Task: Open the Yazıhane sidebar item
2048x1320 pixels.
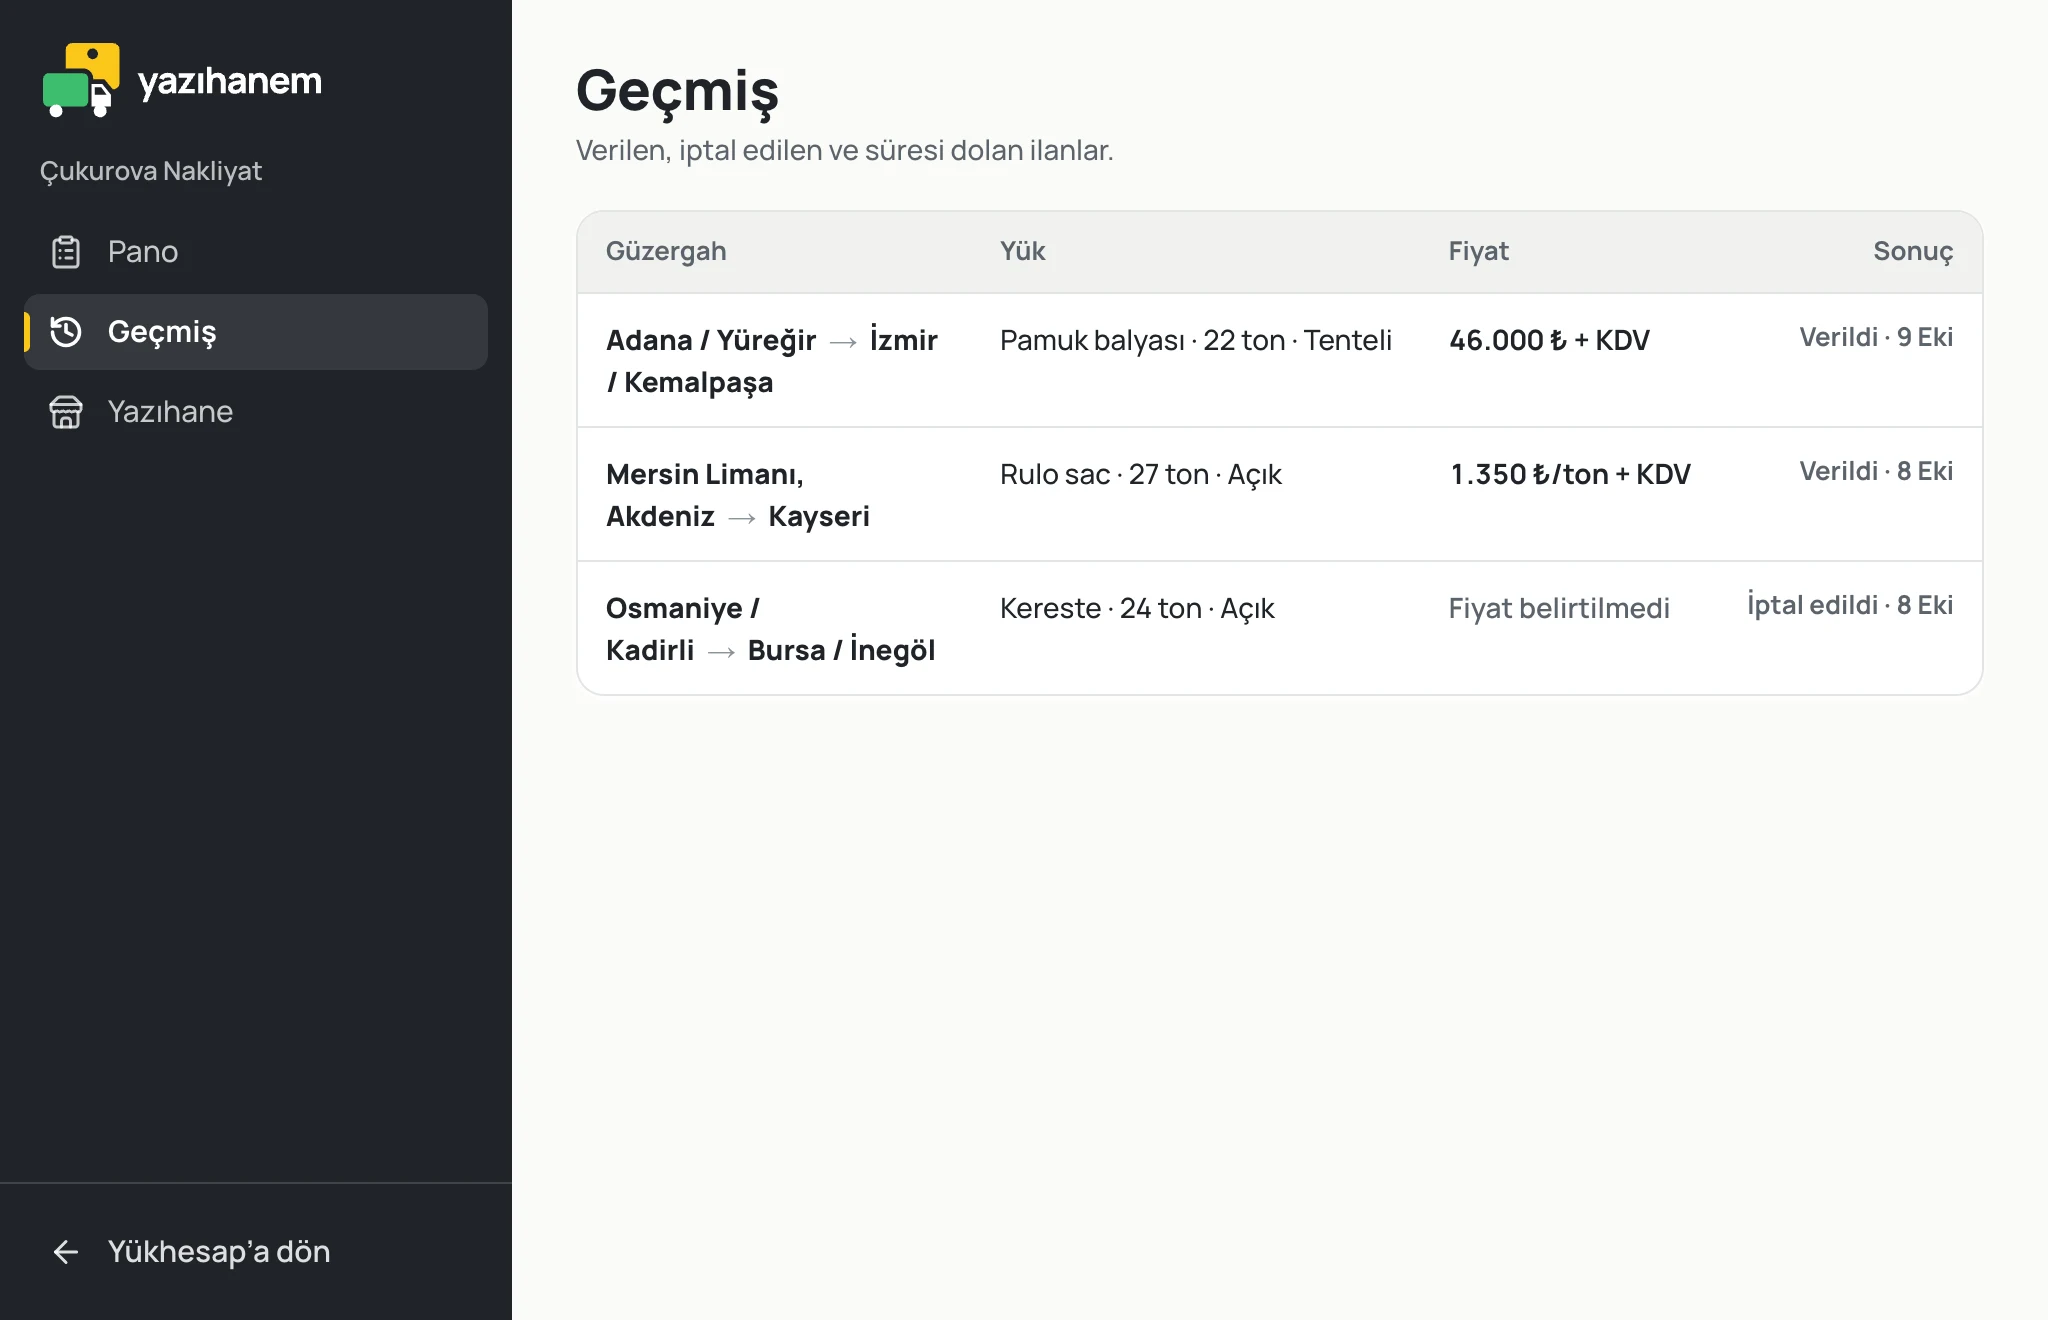Action: click(256, 412)
